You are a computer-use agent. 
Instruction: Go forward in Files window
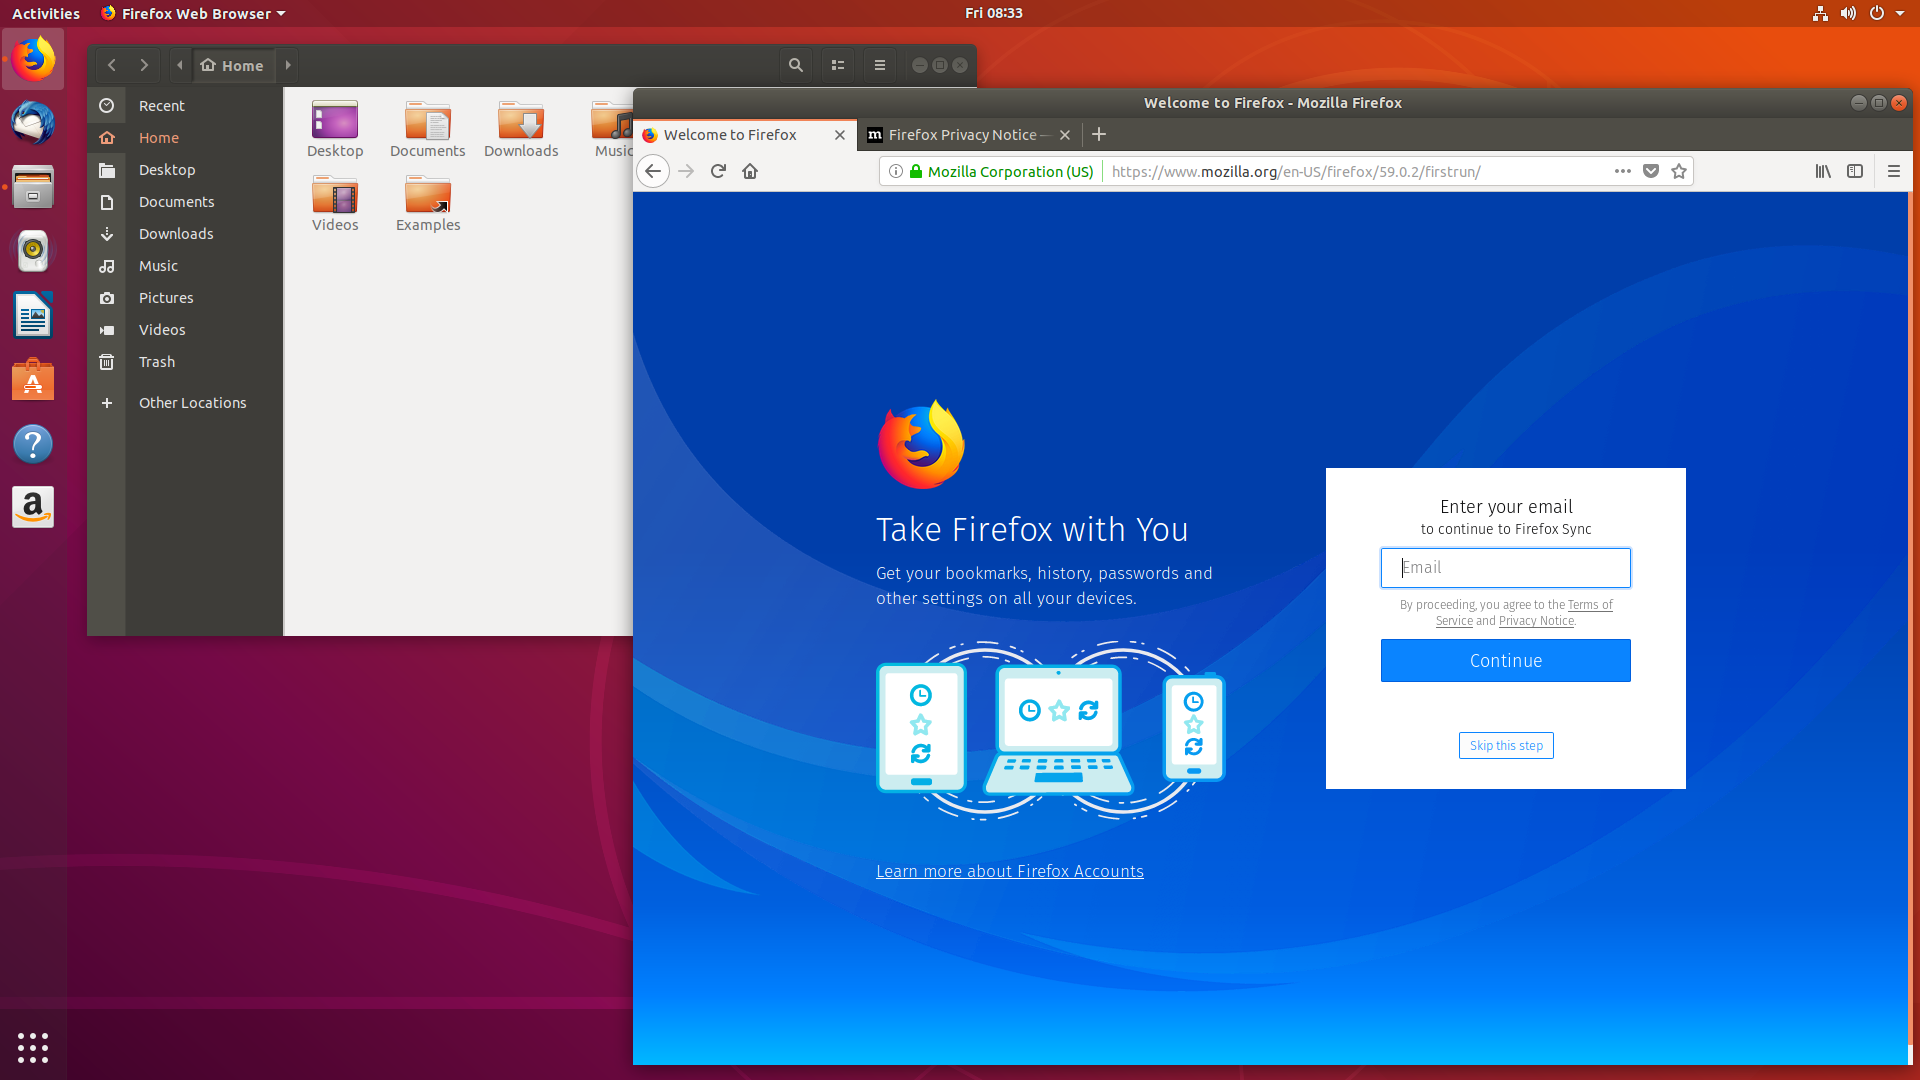(x=144, y=65)
